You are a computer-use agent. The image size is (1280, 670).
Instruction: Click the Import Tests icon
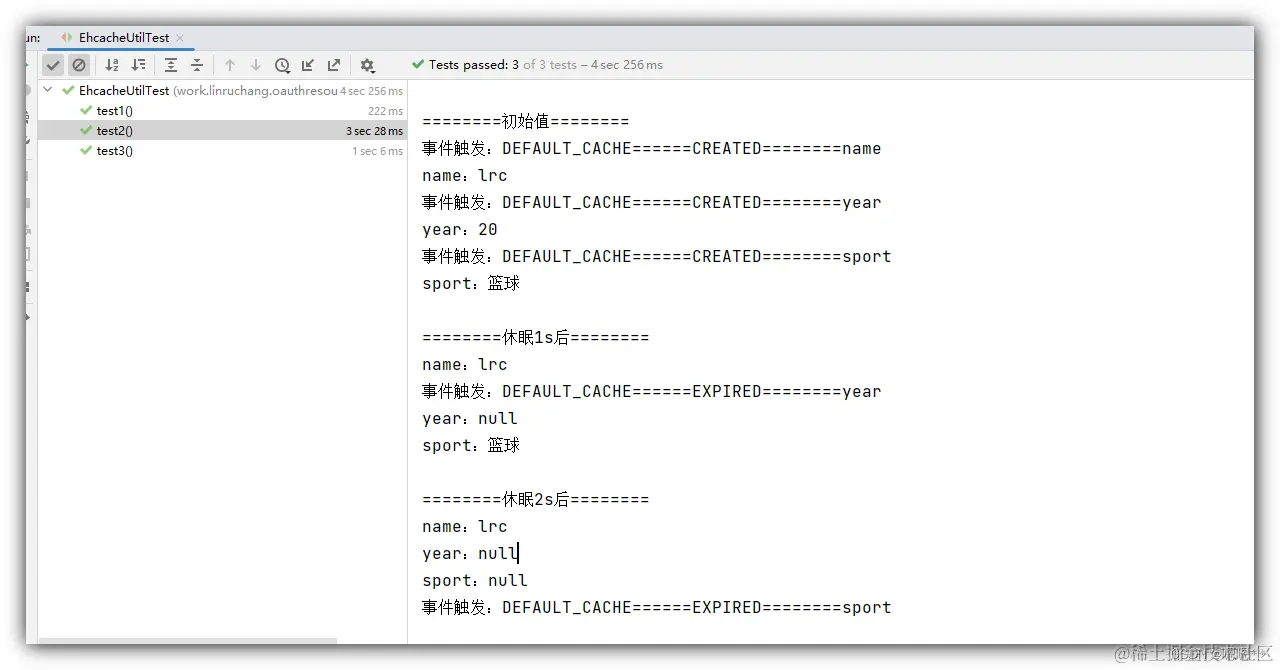(308, 65)
